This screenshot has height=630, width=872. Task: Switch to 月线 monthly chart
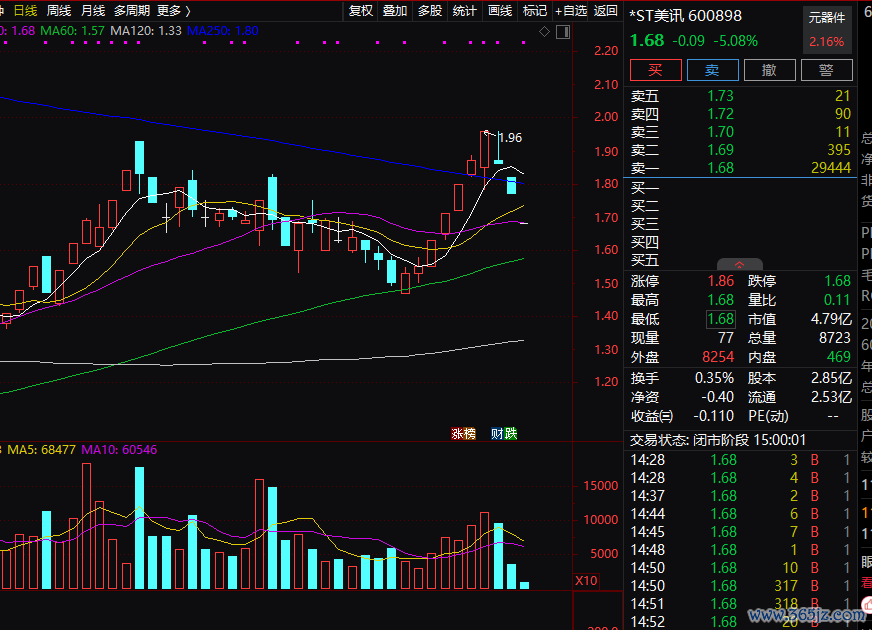(93, 11)
